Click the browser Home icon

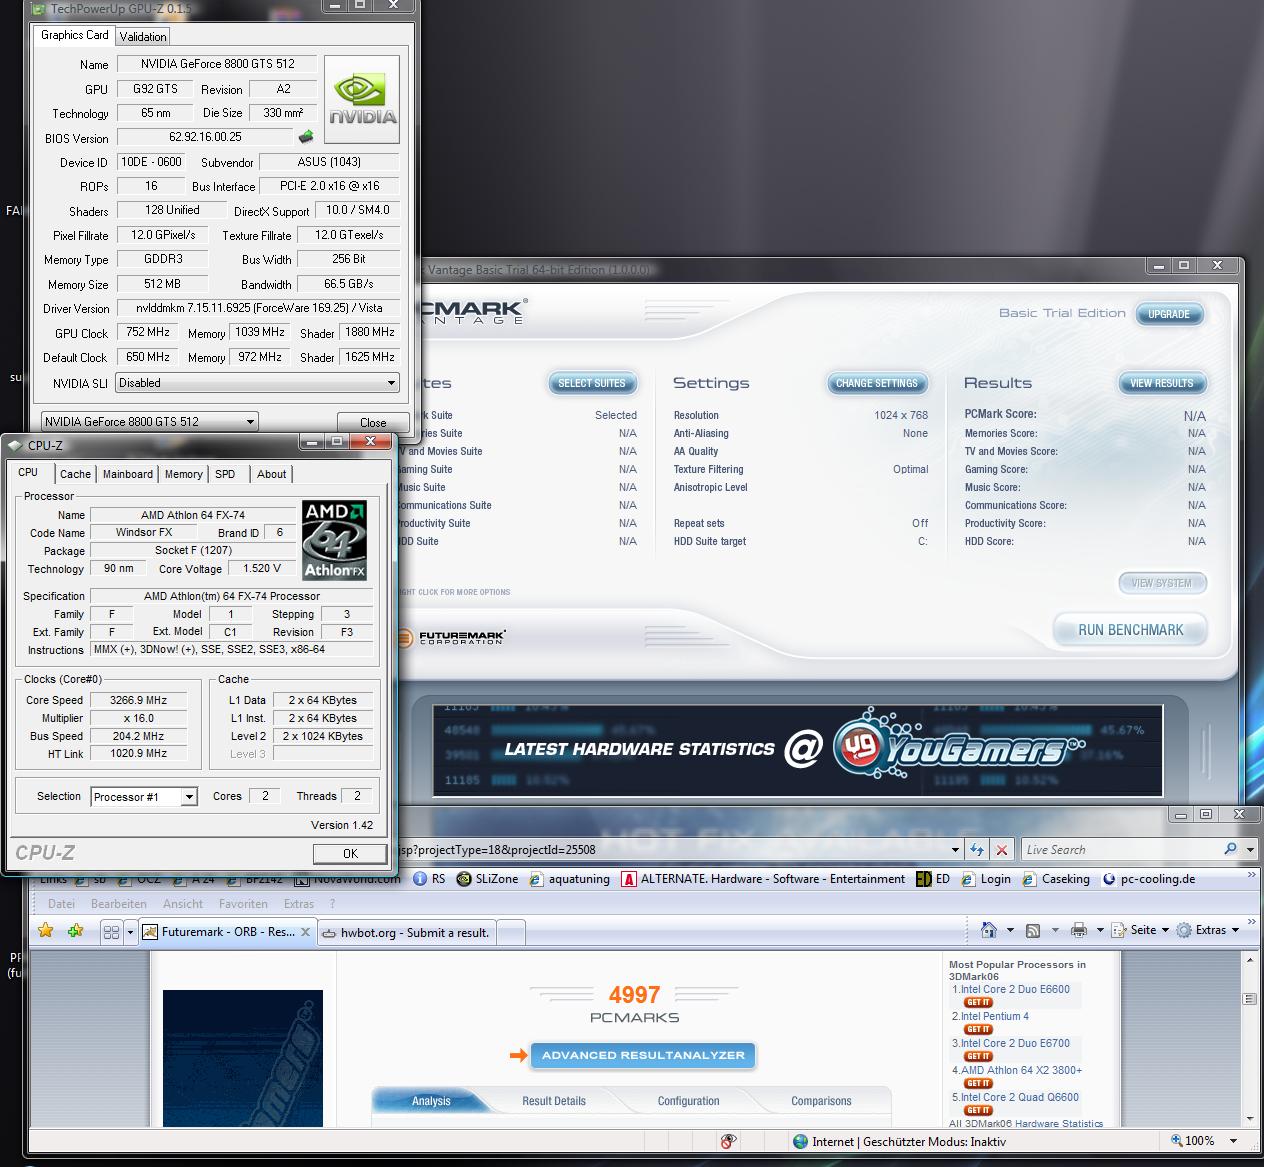989,930
